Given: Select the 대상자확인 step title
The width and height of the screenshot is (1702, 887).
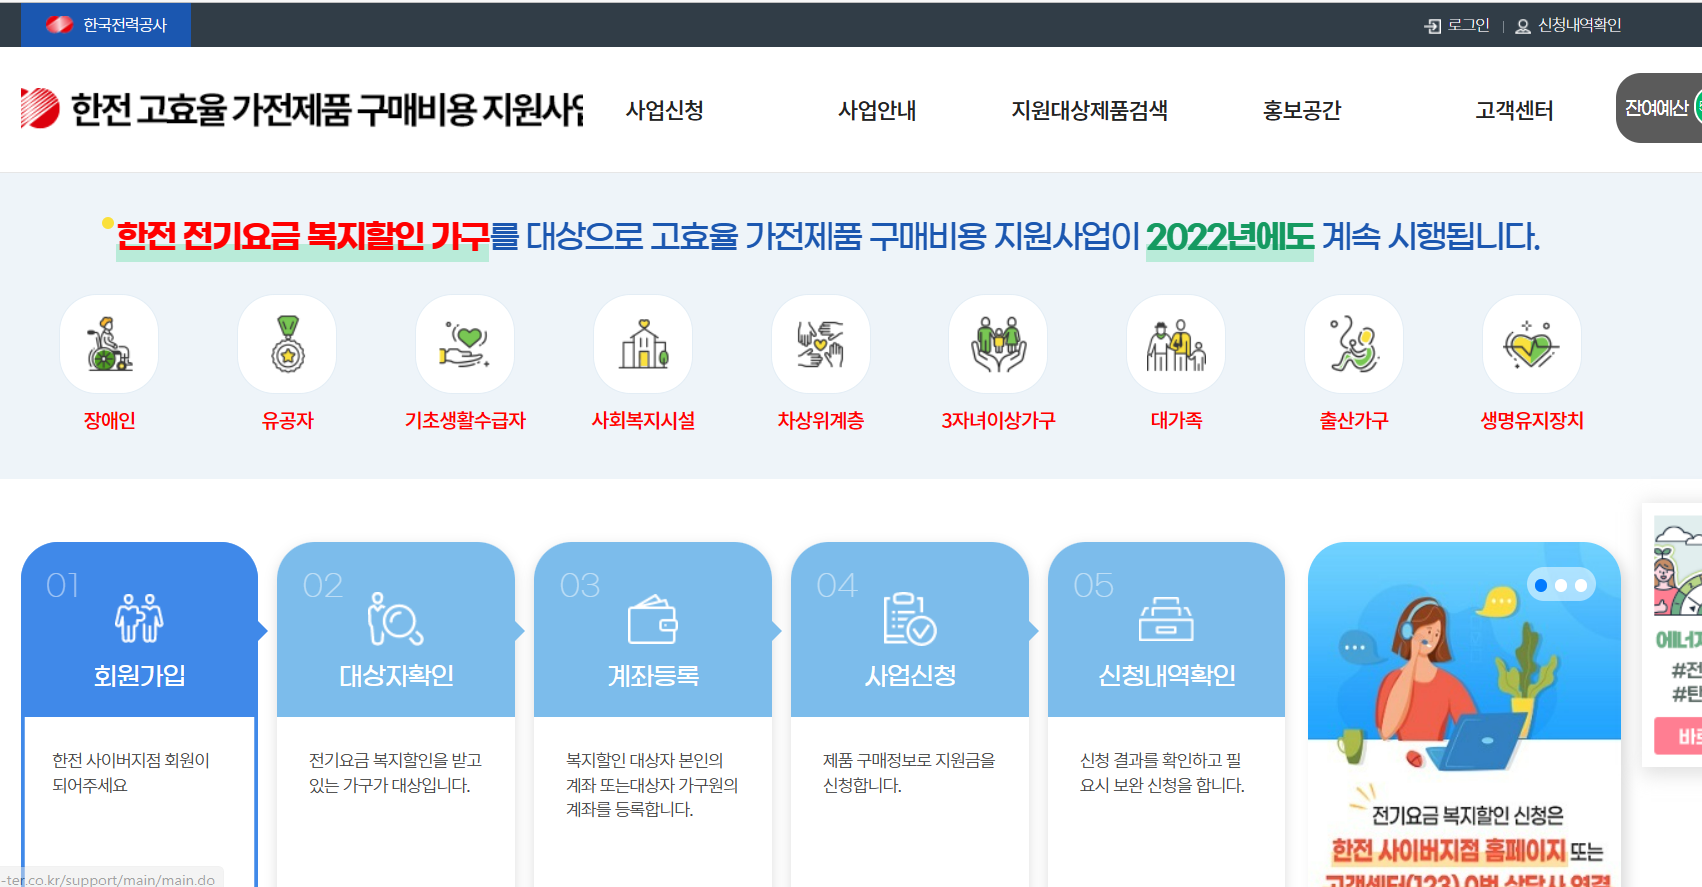Looking at the screenshot, I should [396, 676].
